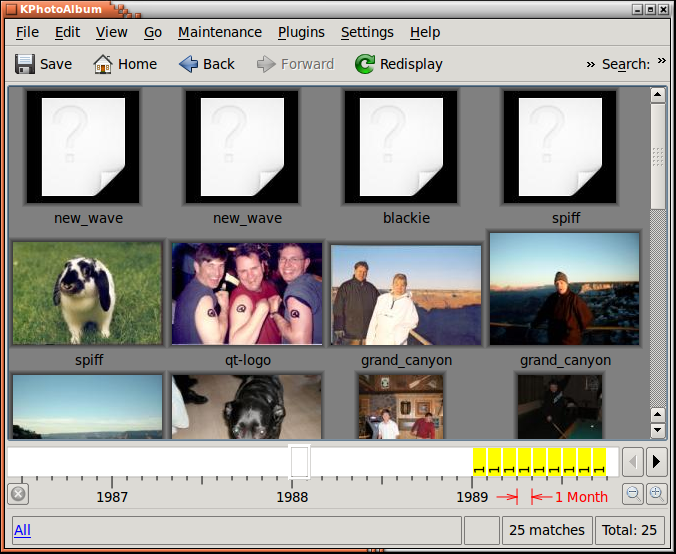Open the Help menu
The image size is (676, 554).
point(425,32)
